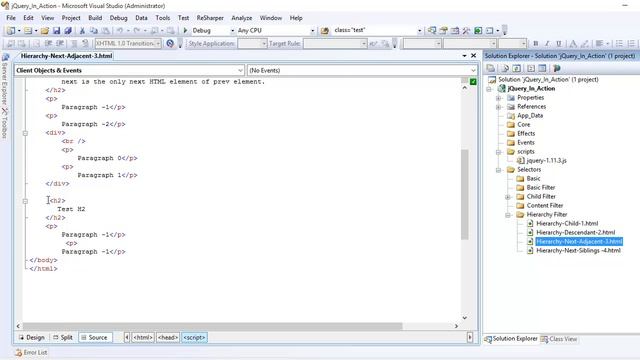Open the Build menu
Image resolution: width=640 pixels, height=360 pixels.
[x=95, y=18]
